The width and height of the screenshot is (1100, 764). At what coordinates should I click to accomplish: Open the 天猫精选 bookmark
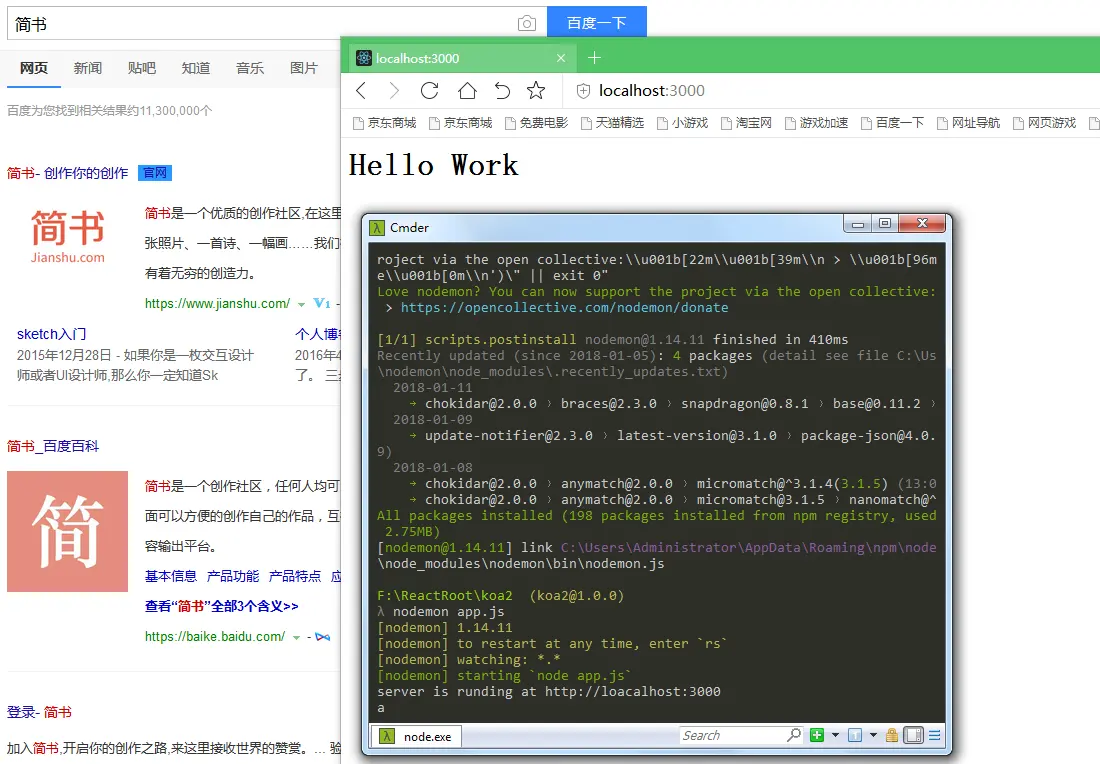click(612, 123)
